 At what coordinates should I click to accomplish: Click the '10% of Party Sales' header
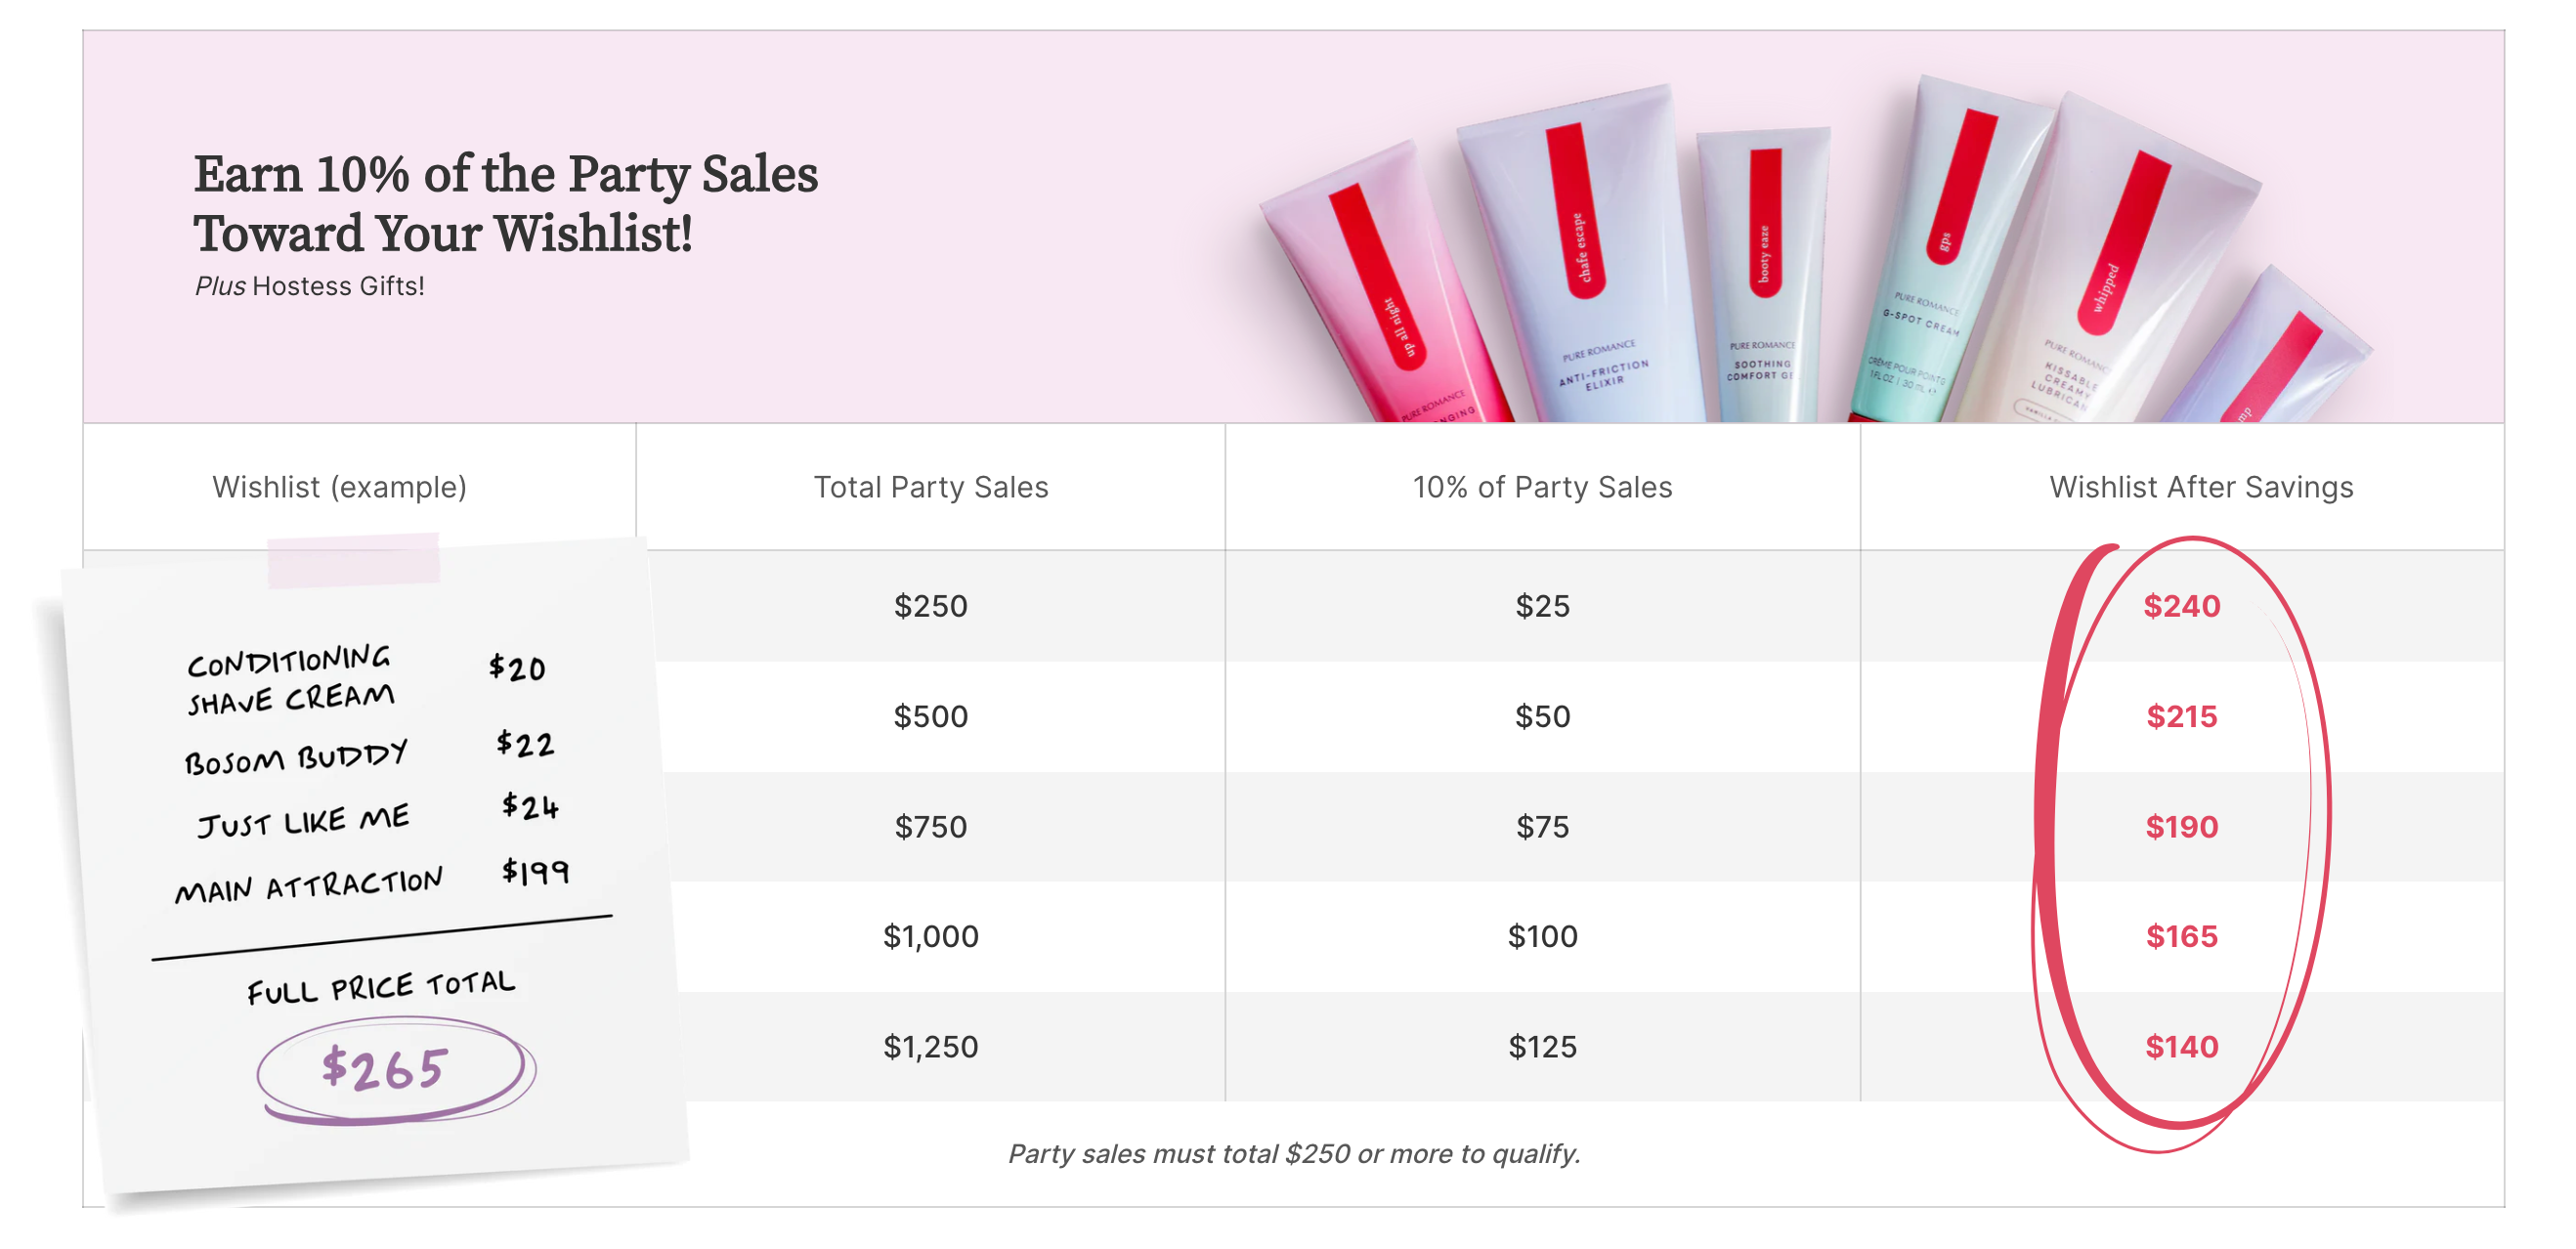click(1542, 487)
